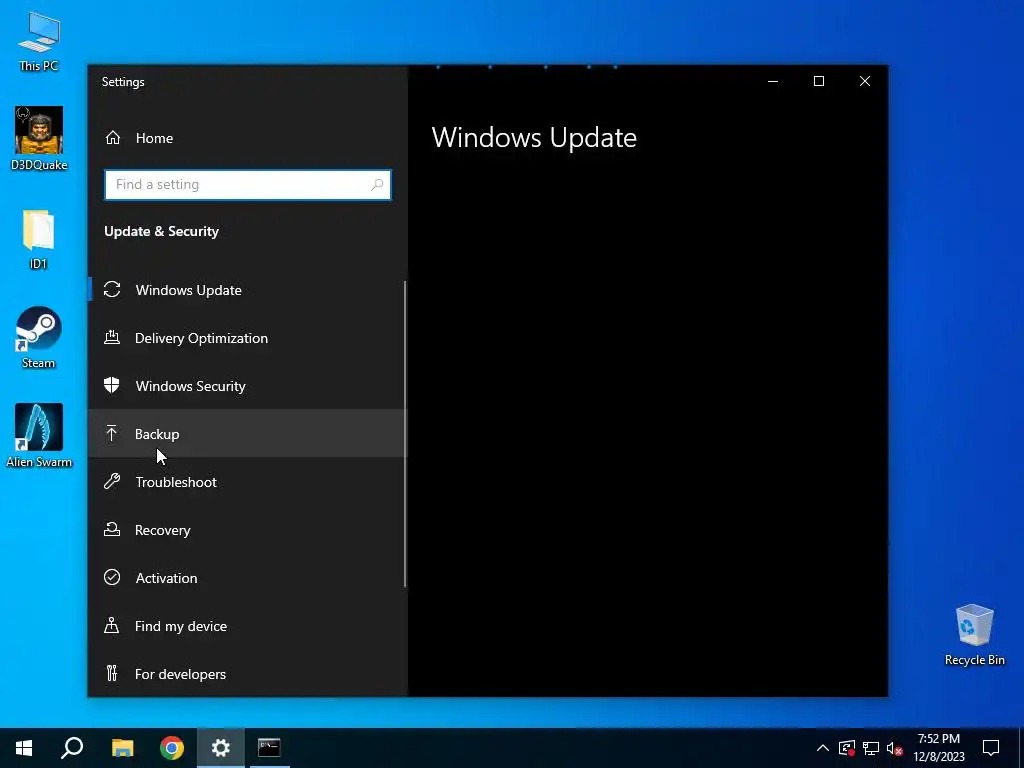Image resolution: width=1024 pixels, height=768 pixels.
Task: Click the muted speaker tray icon
Action: 895,748
